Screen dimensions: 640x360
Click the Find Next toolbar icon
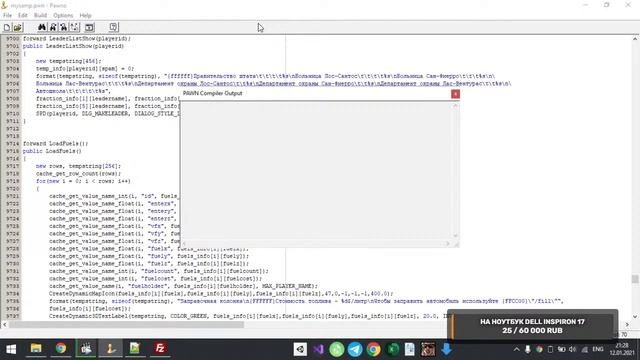(53, 27)
